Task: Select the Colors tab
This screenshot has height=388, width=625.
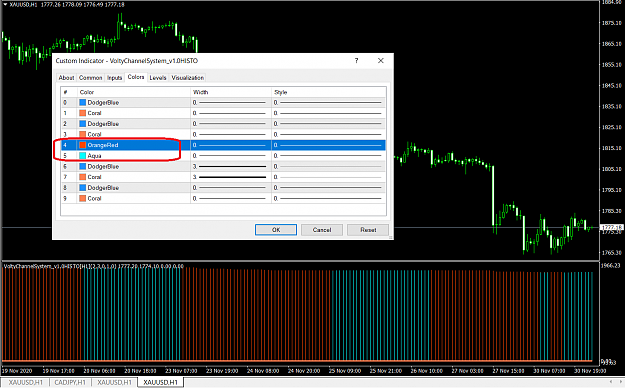Action: tap(136, 77)
